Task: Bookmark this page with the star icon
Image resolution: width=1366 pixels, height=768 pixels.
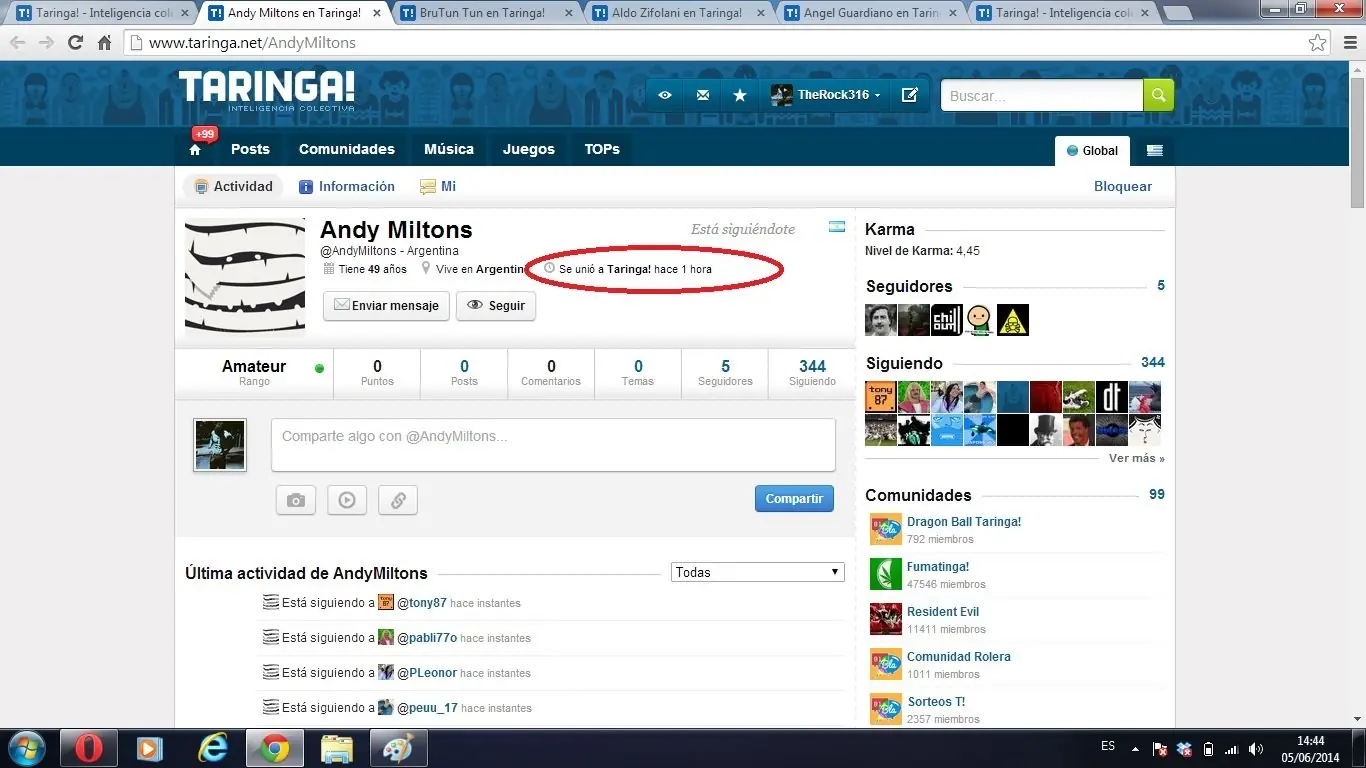Action: pyautogui.click(x=1318, y=43)
